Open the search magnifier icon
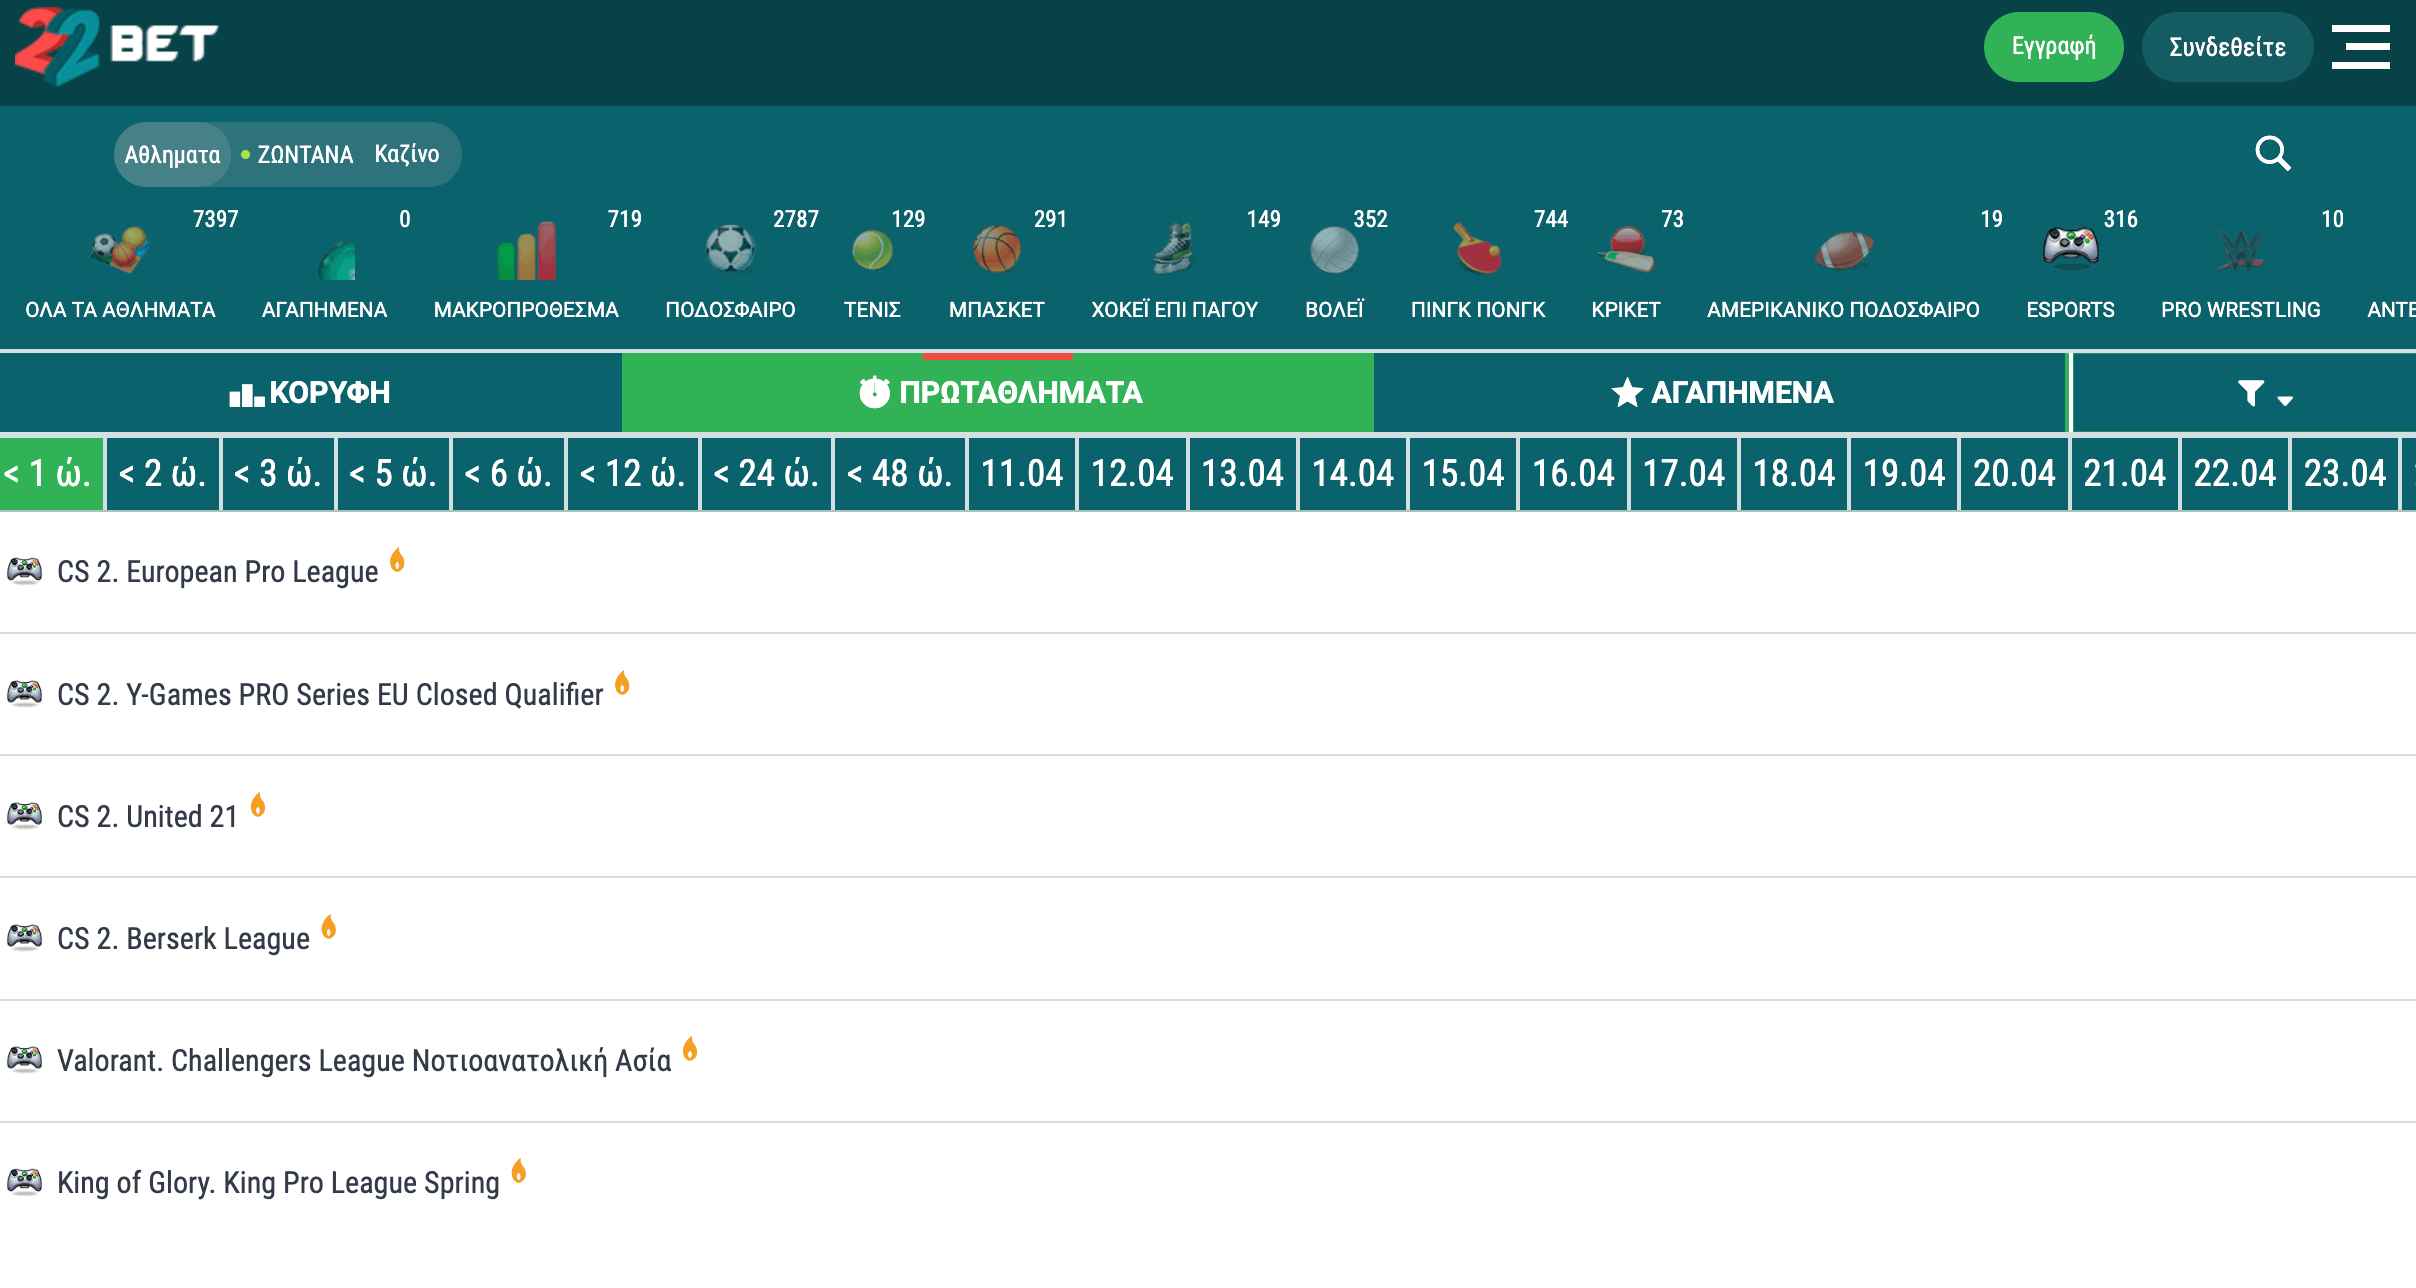Image resolution: width=2416 pixels, height=1288 pixels. click(2272, 154)
